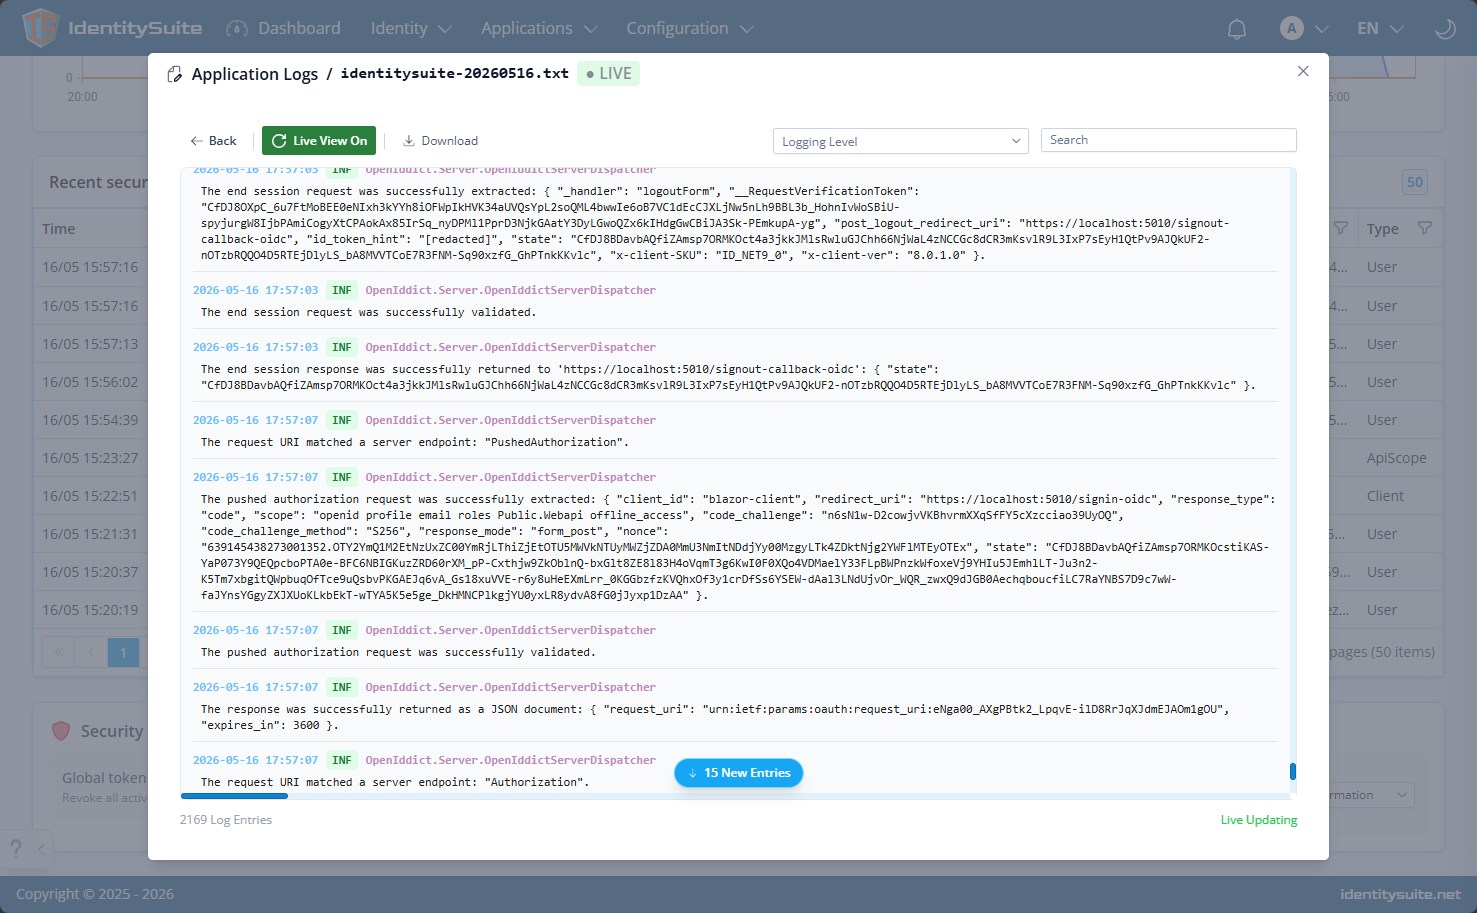The height and width of the screenshot is (913, 1477).
Task: Click 'The end session request was successfully validated.' entry
Action: (x=368, y=312)
